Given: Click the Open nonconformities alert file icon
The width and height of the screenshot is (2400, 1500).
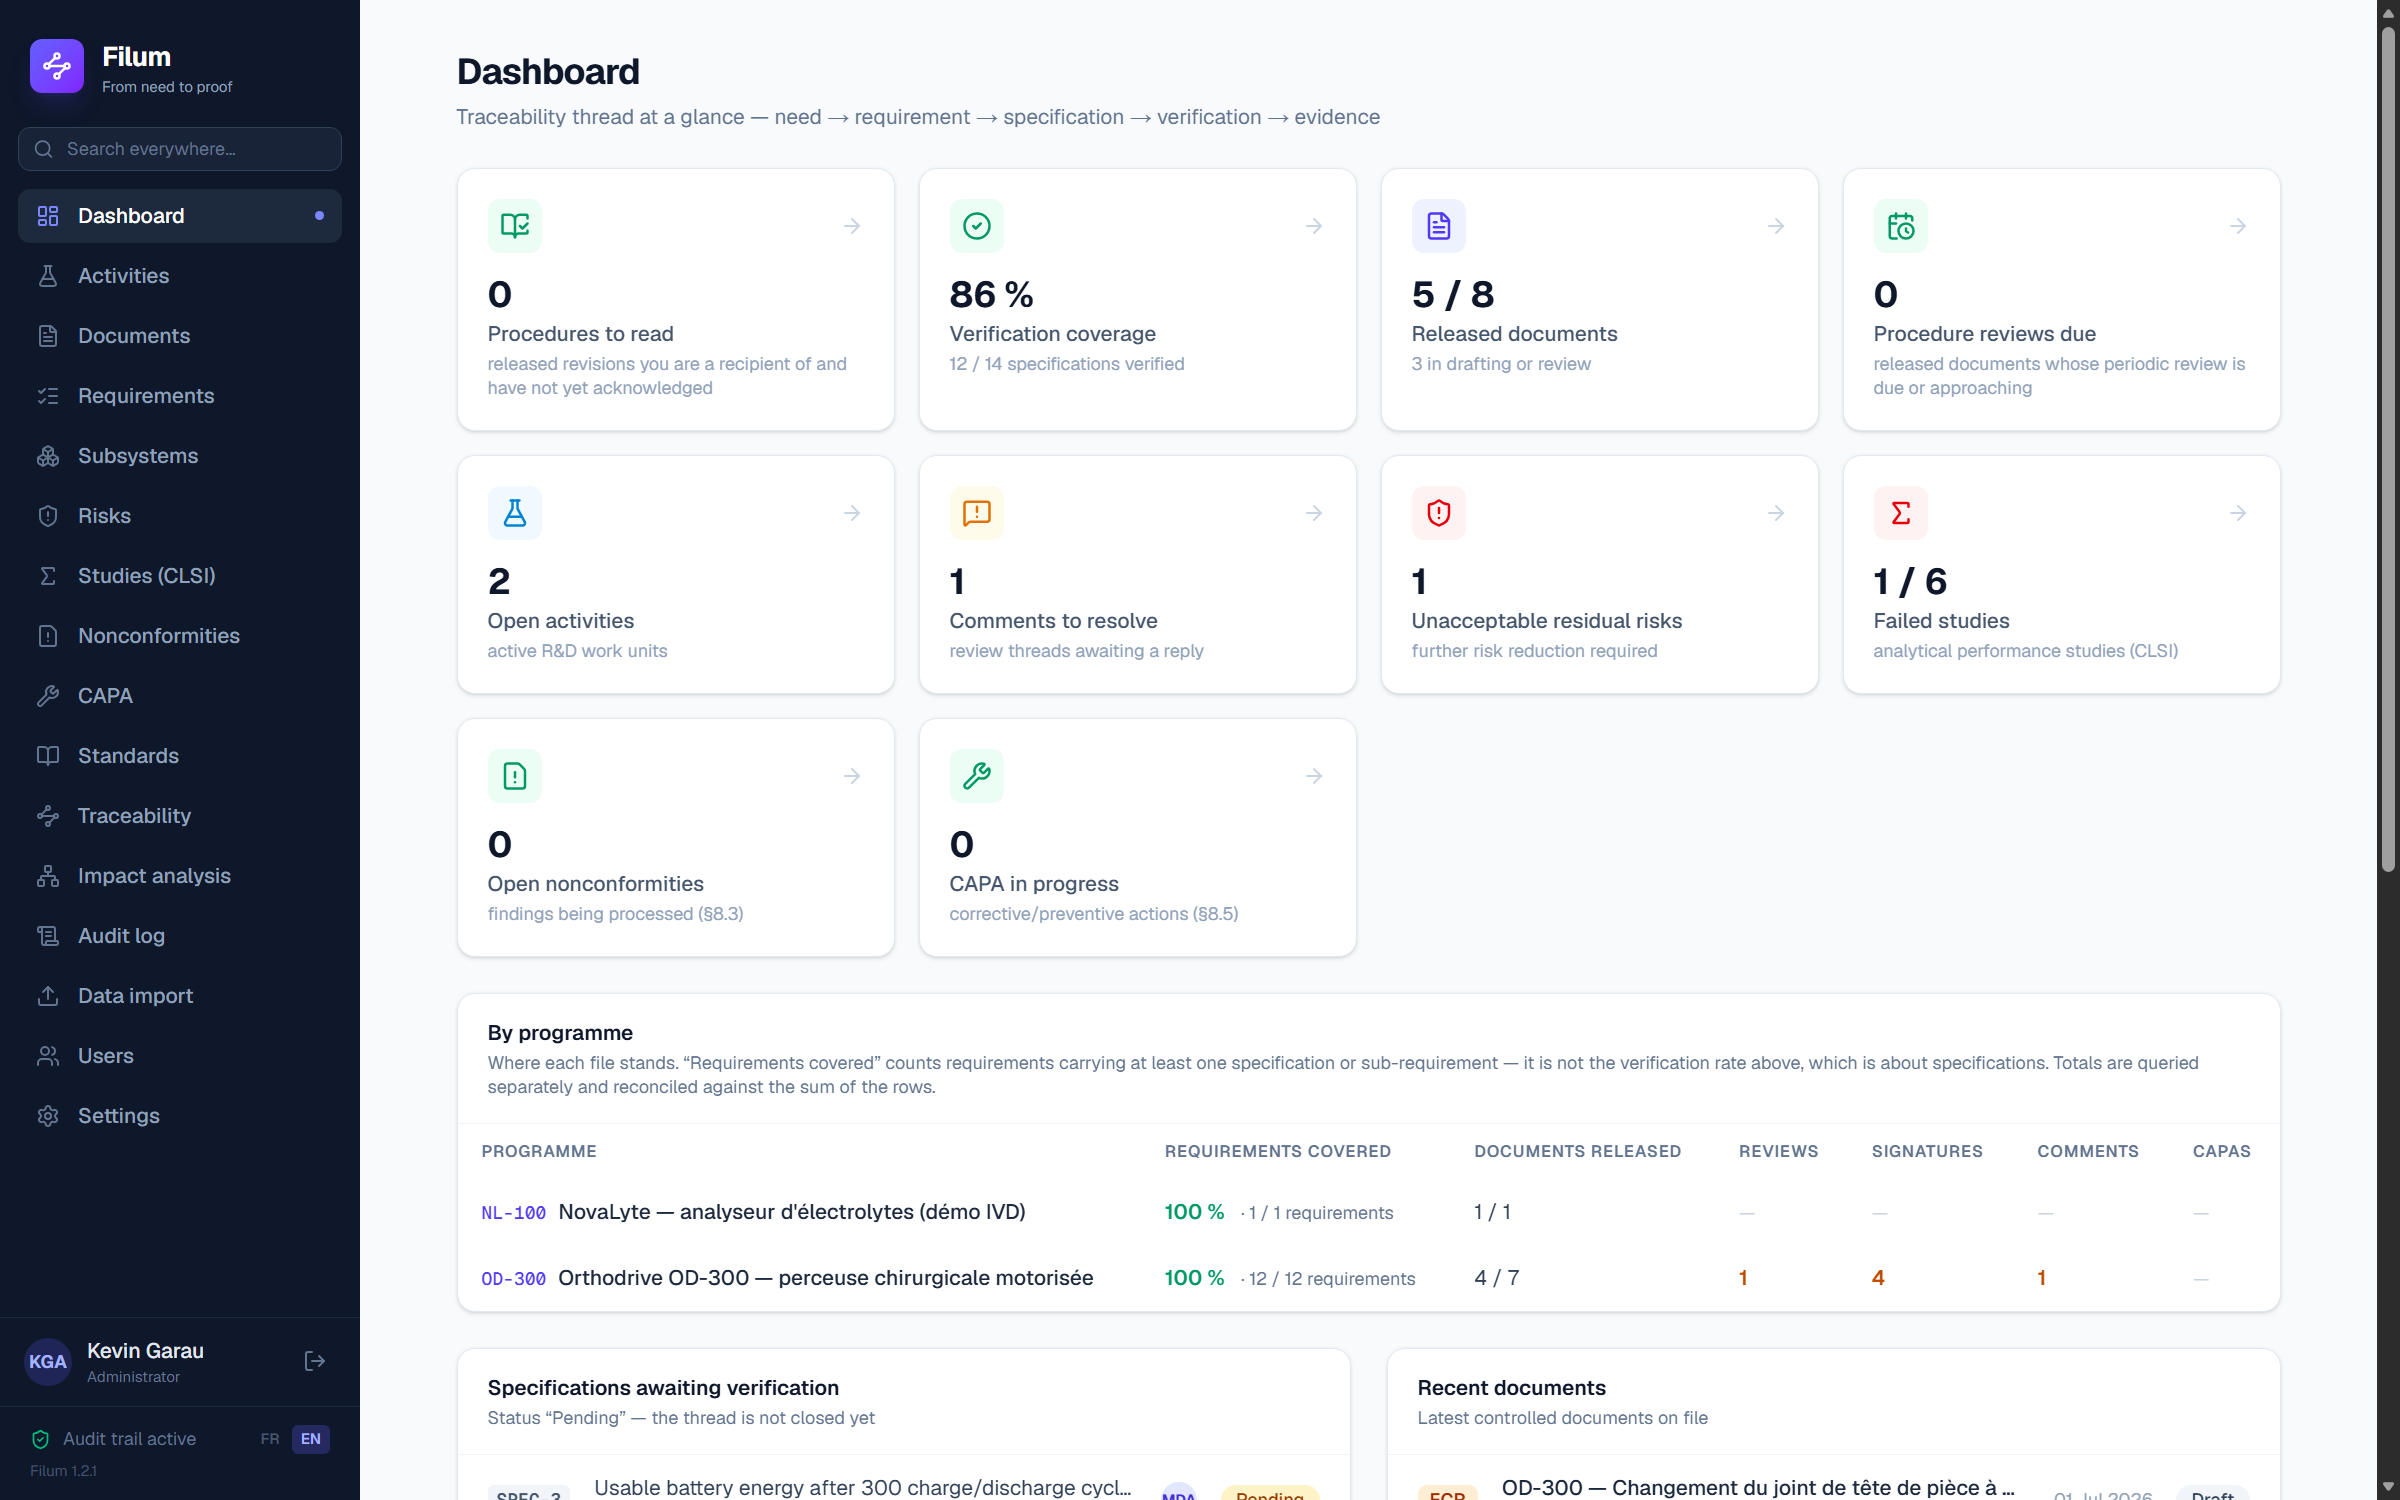Looking at the screenshot, I should click(x=515, y=776).
